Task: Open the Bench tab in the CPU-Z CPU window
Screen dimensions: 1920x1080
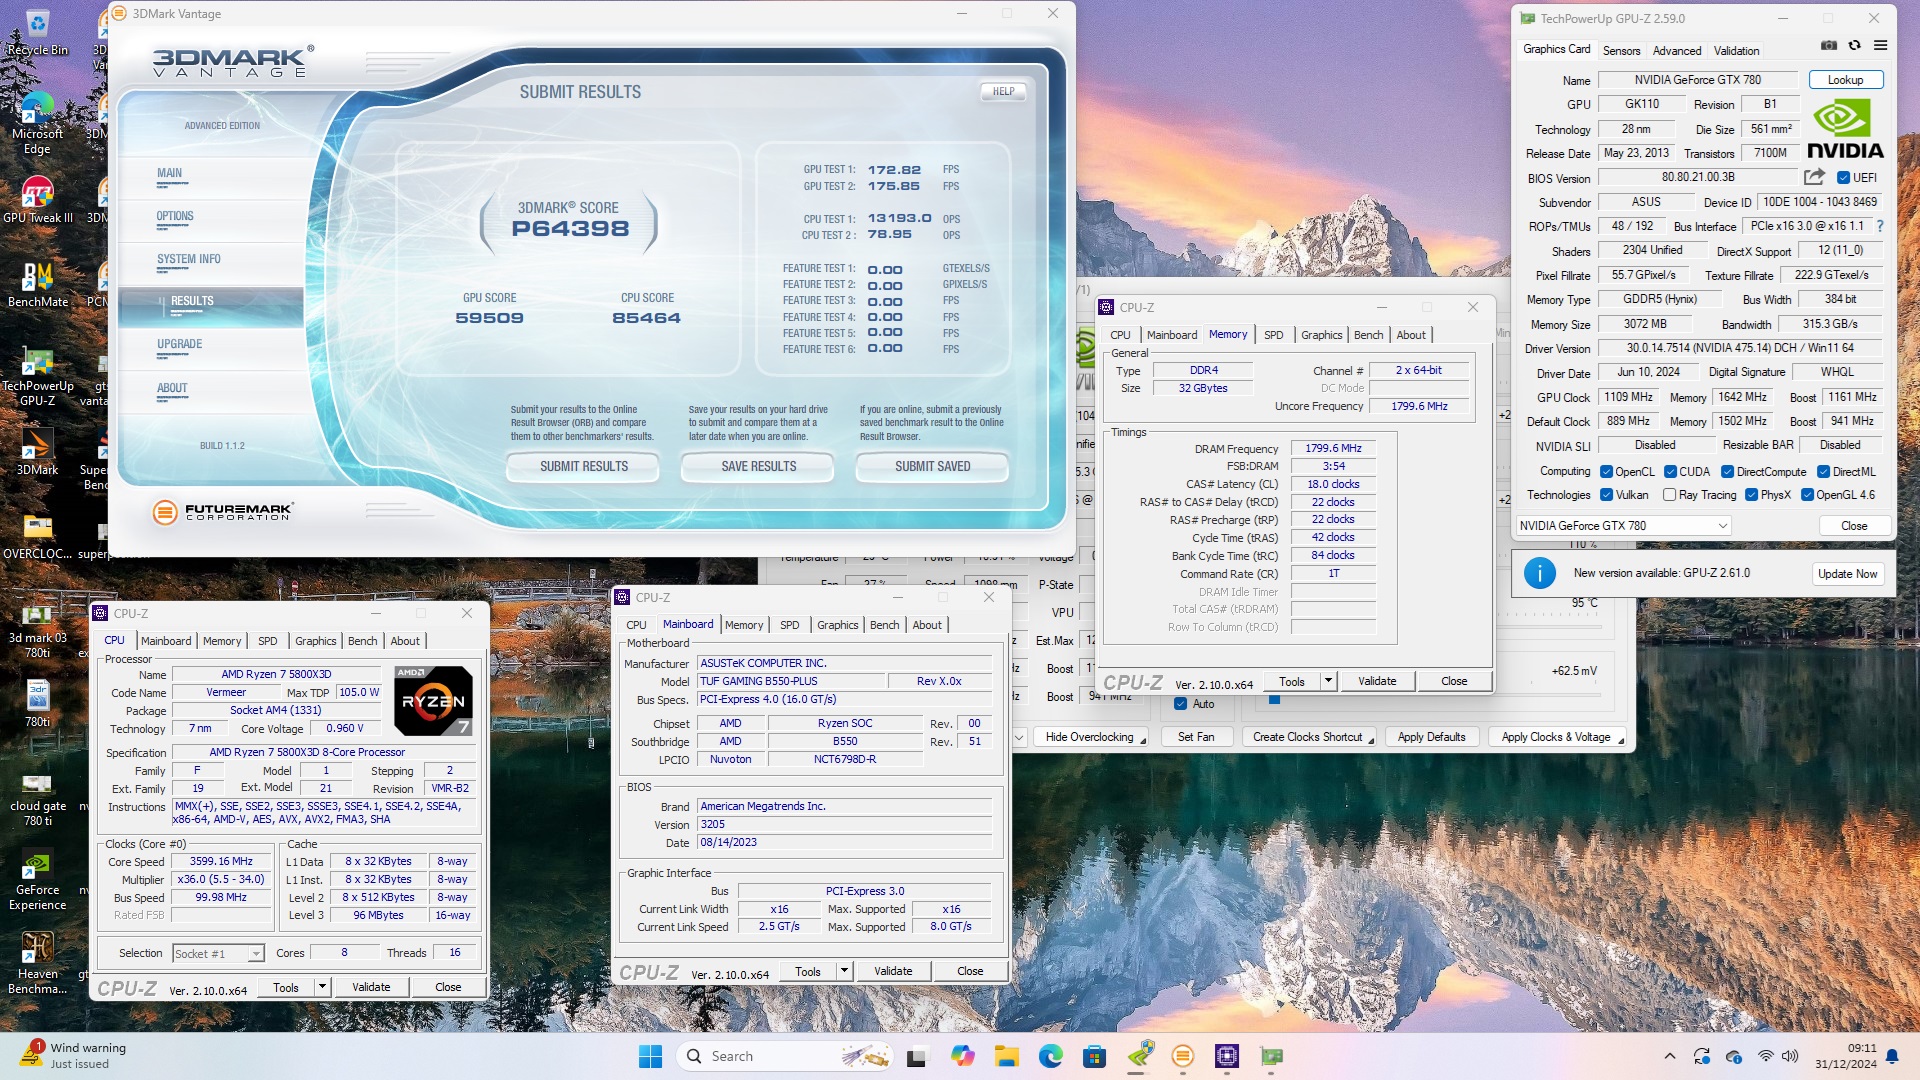Action: point(362,641)
